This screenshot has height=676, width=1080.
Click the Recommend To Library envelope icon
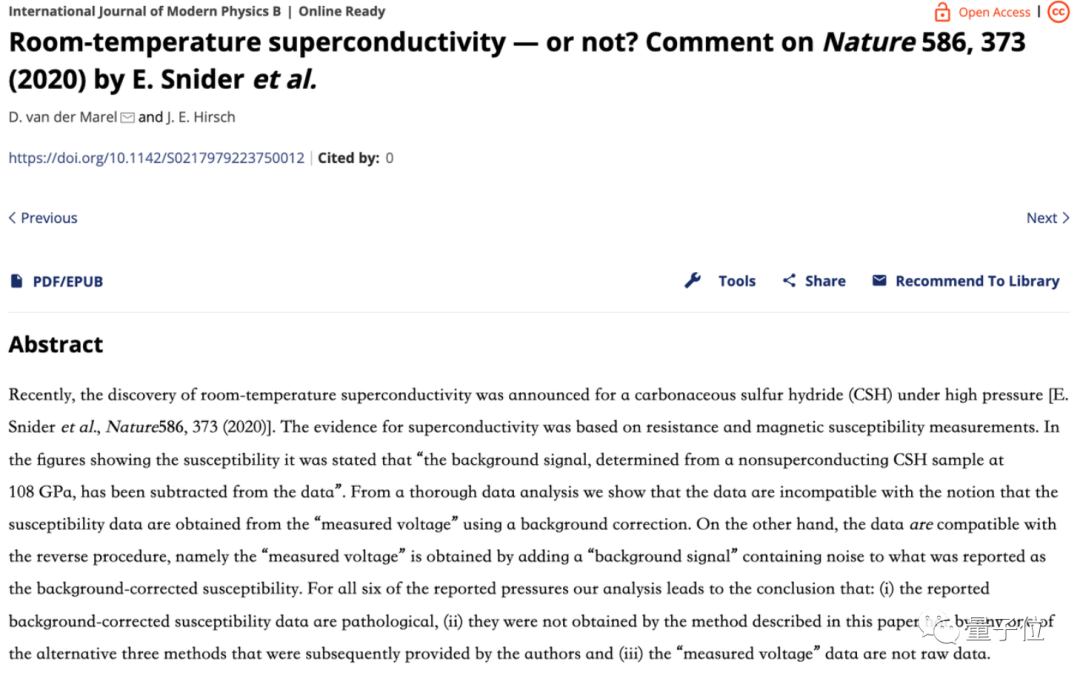pos(879,281)
